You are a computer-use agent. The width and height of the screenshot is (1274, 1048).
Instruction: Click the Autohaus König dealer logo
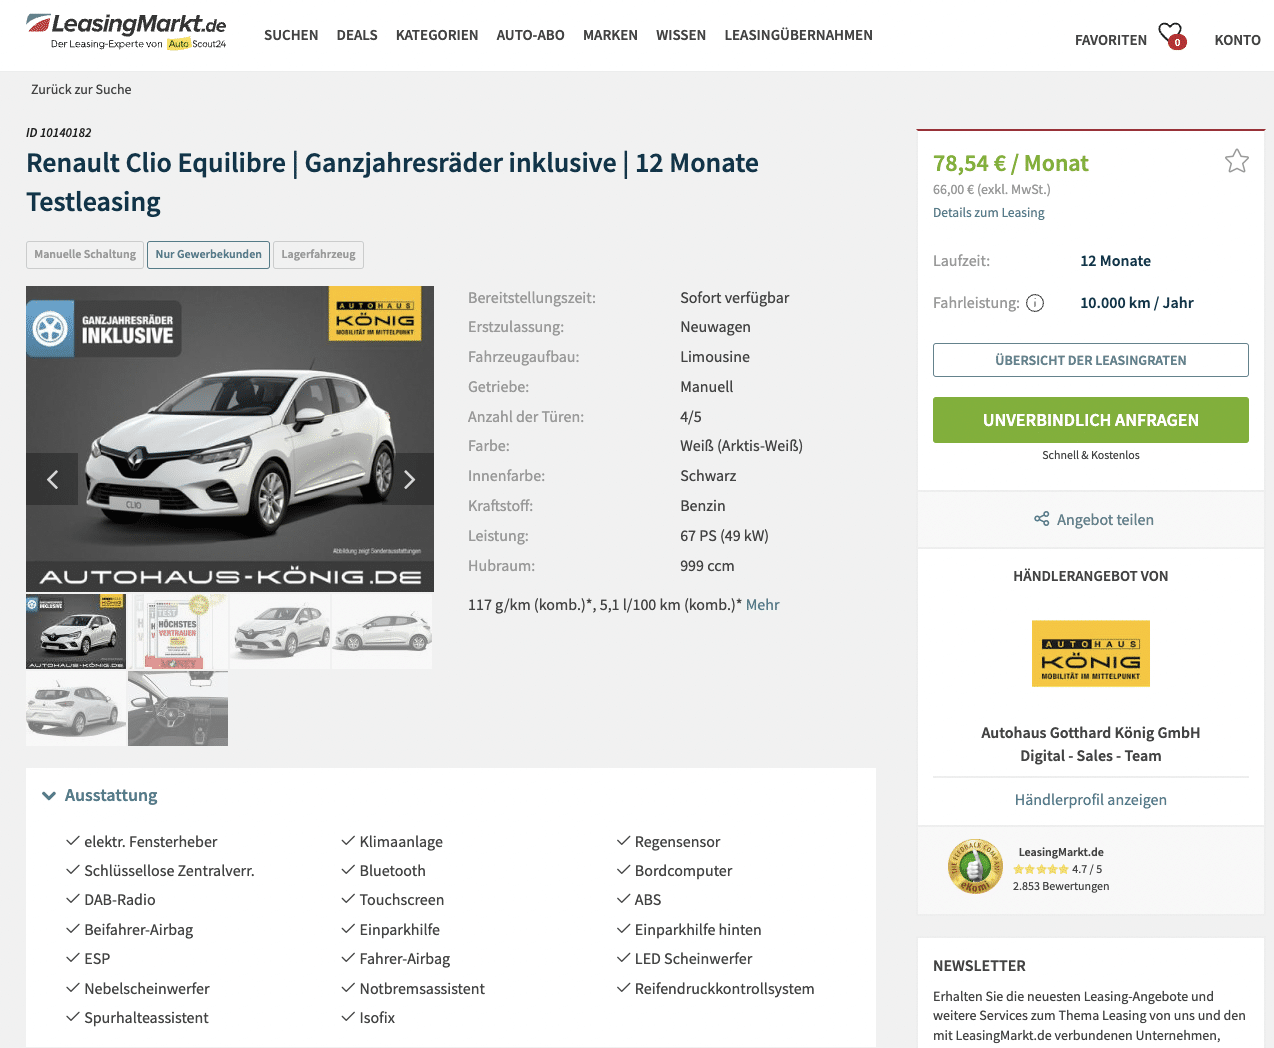[x=1090, y=654]
